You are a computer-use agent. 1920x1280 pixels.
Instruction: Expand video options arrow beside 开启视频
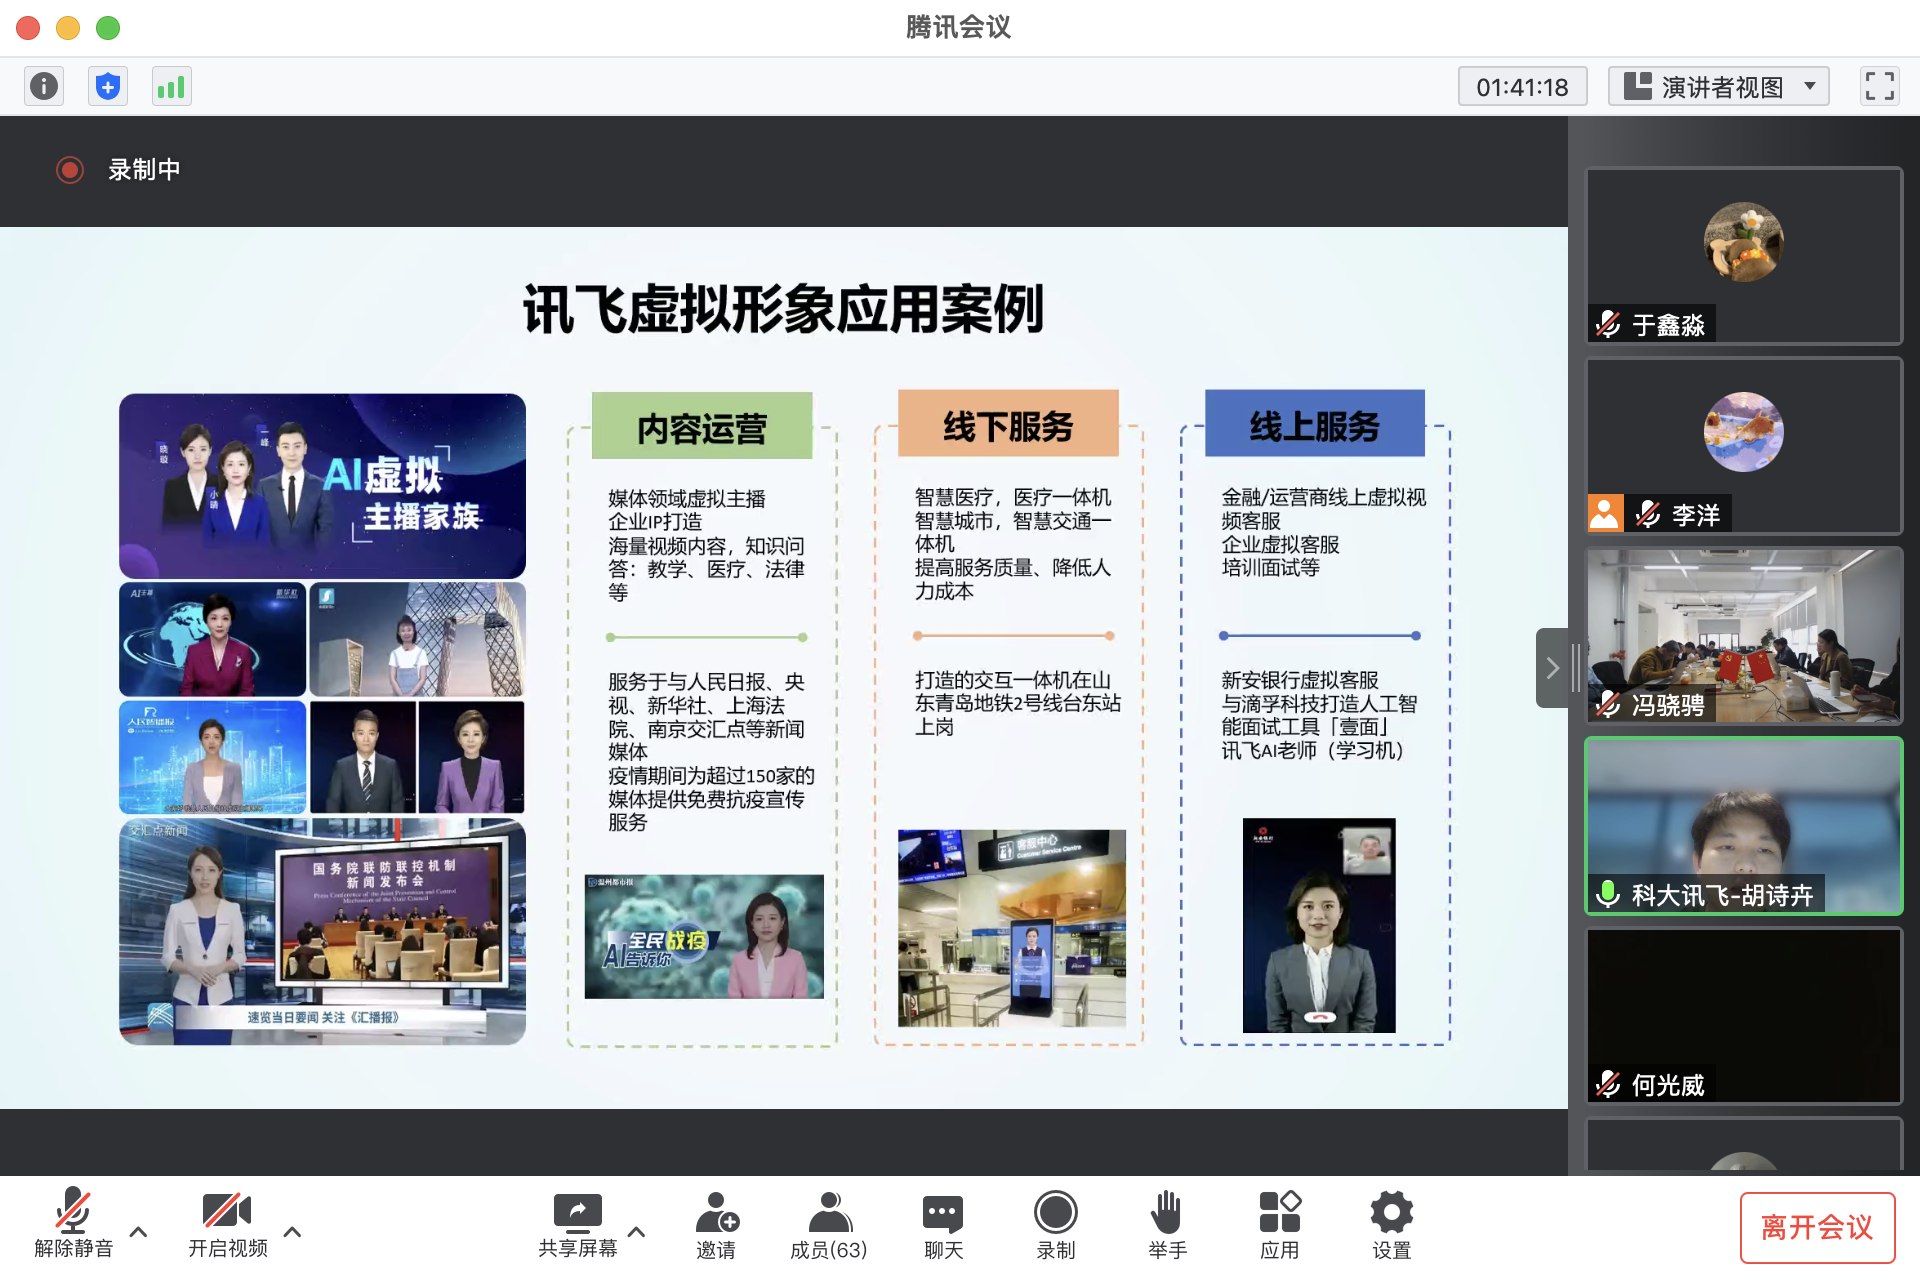pyautogui.click(x=293, y=1232)
